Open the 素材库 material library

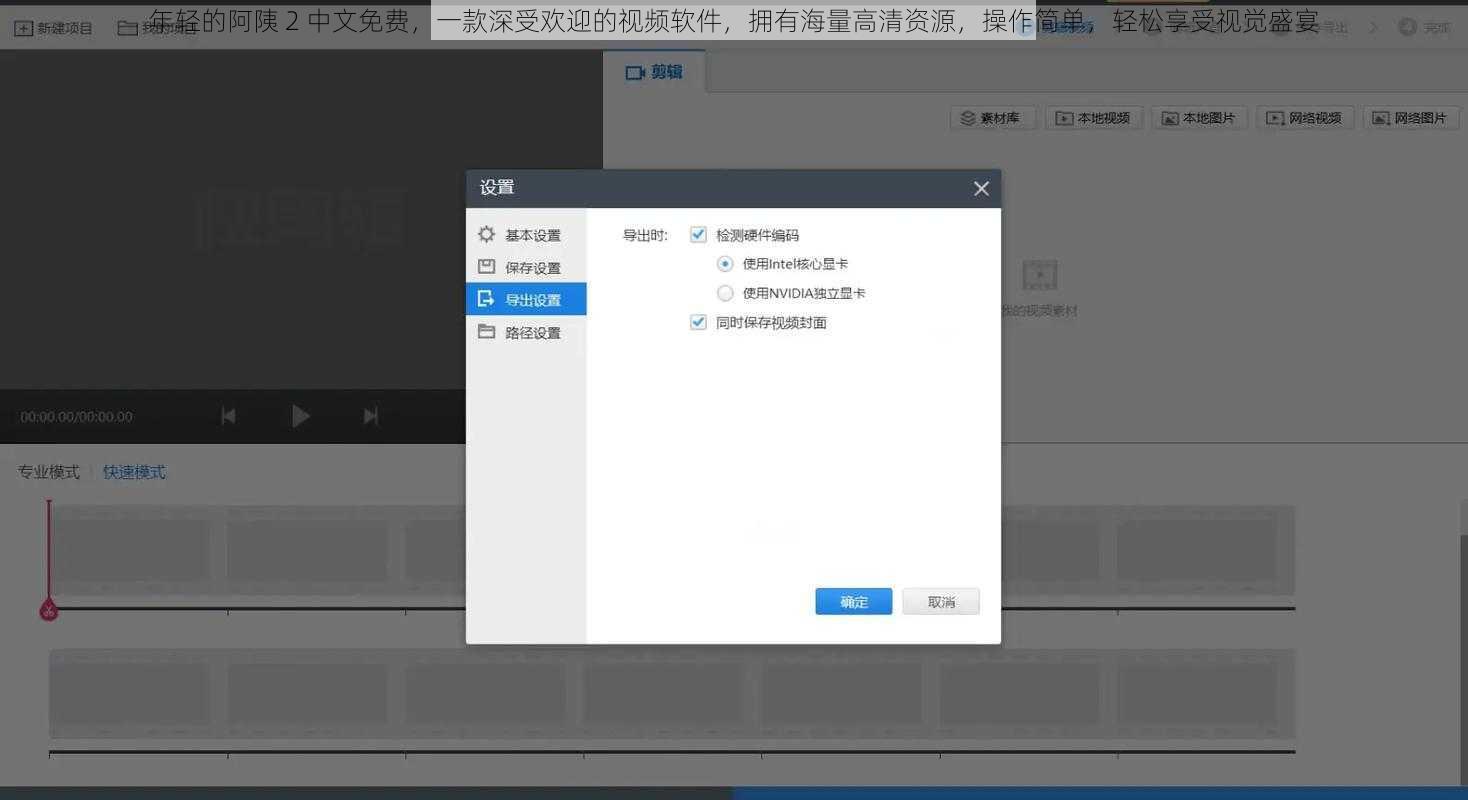tap(992, 118)
